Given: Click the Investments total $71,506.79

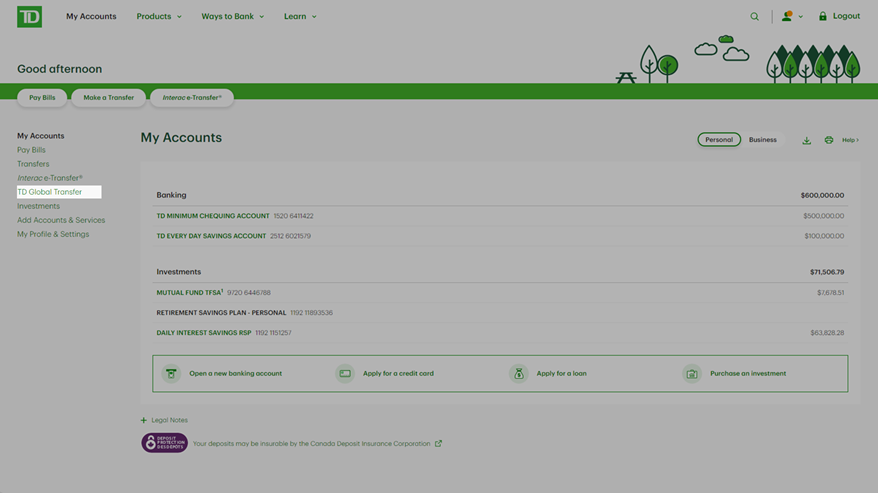Looking at the screenshot, I should pos(826,272).
